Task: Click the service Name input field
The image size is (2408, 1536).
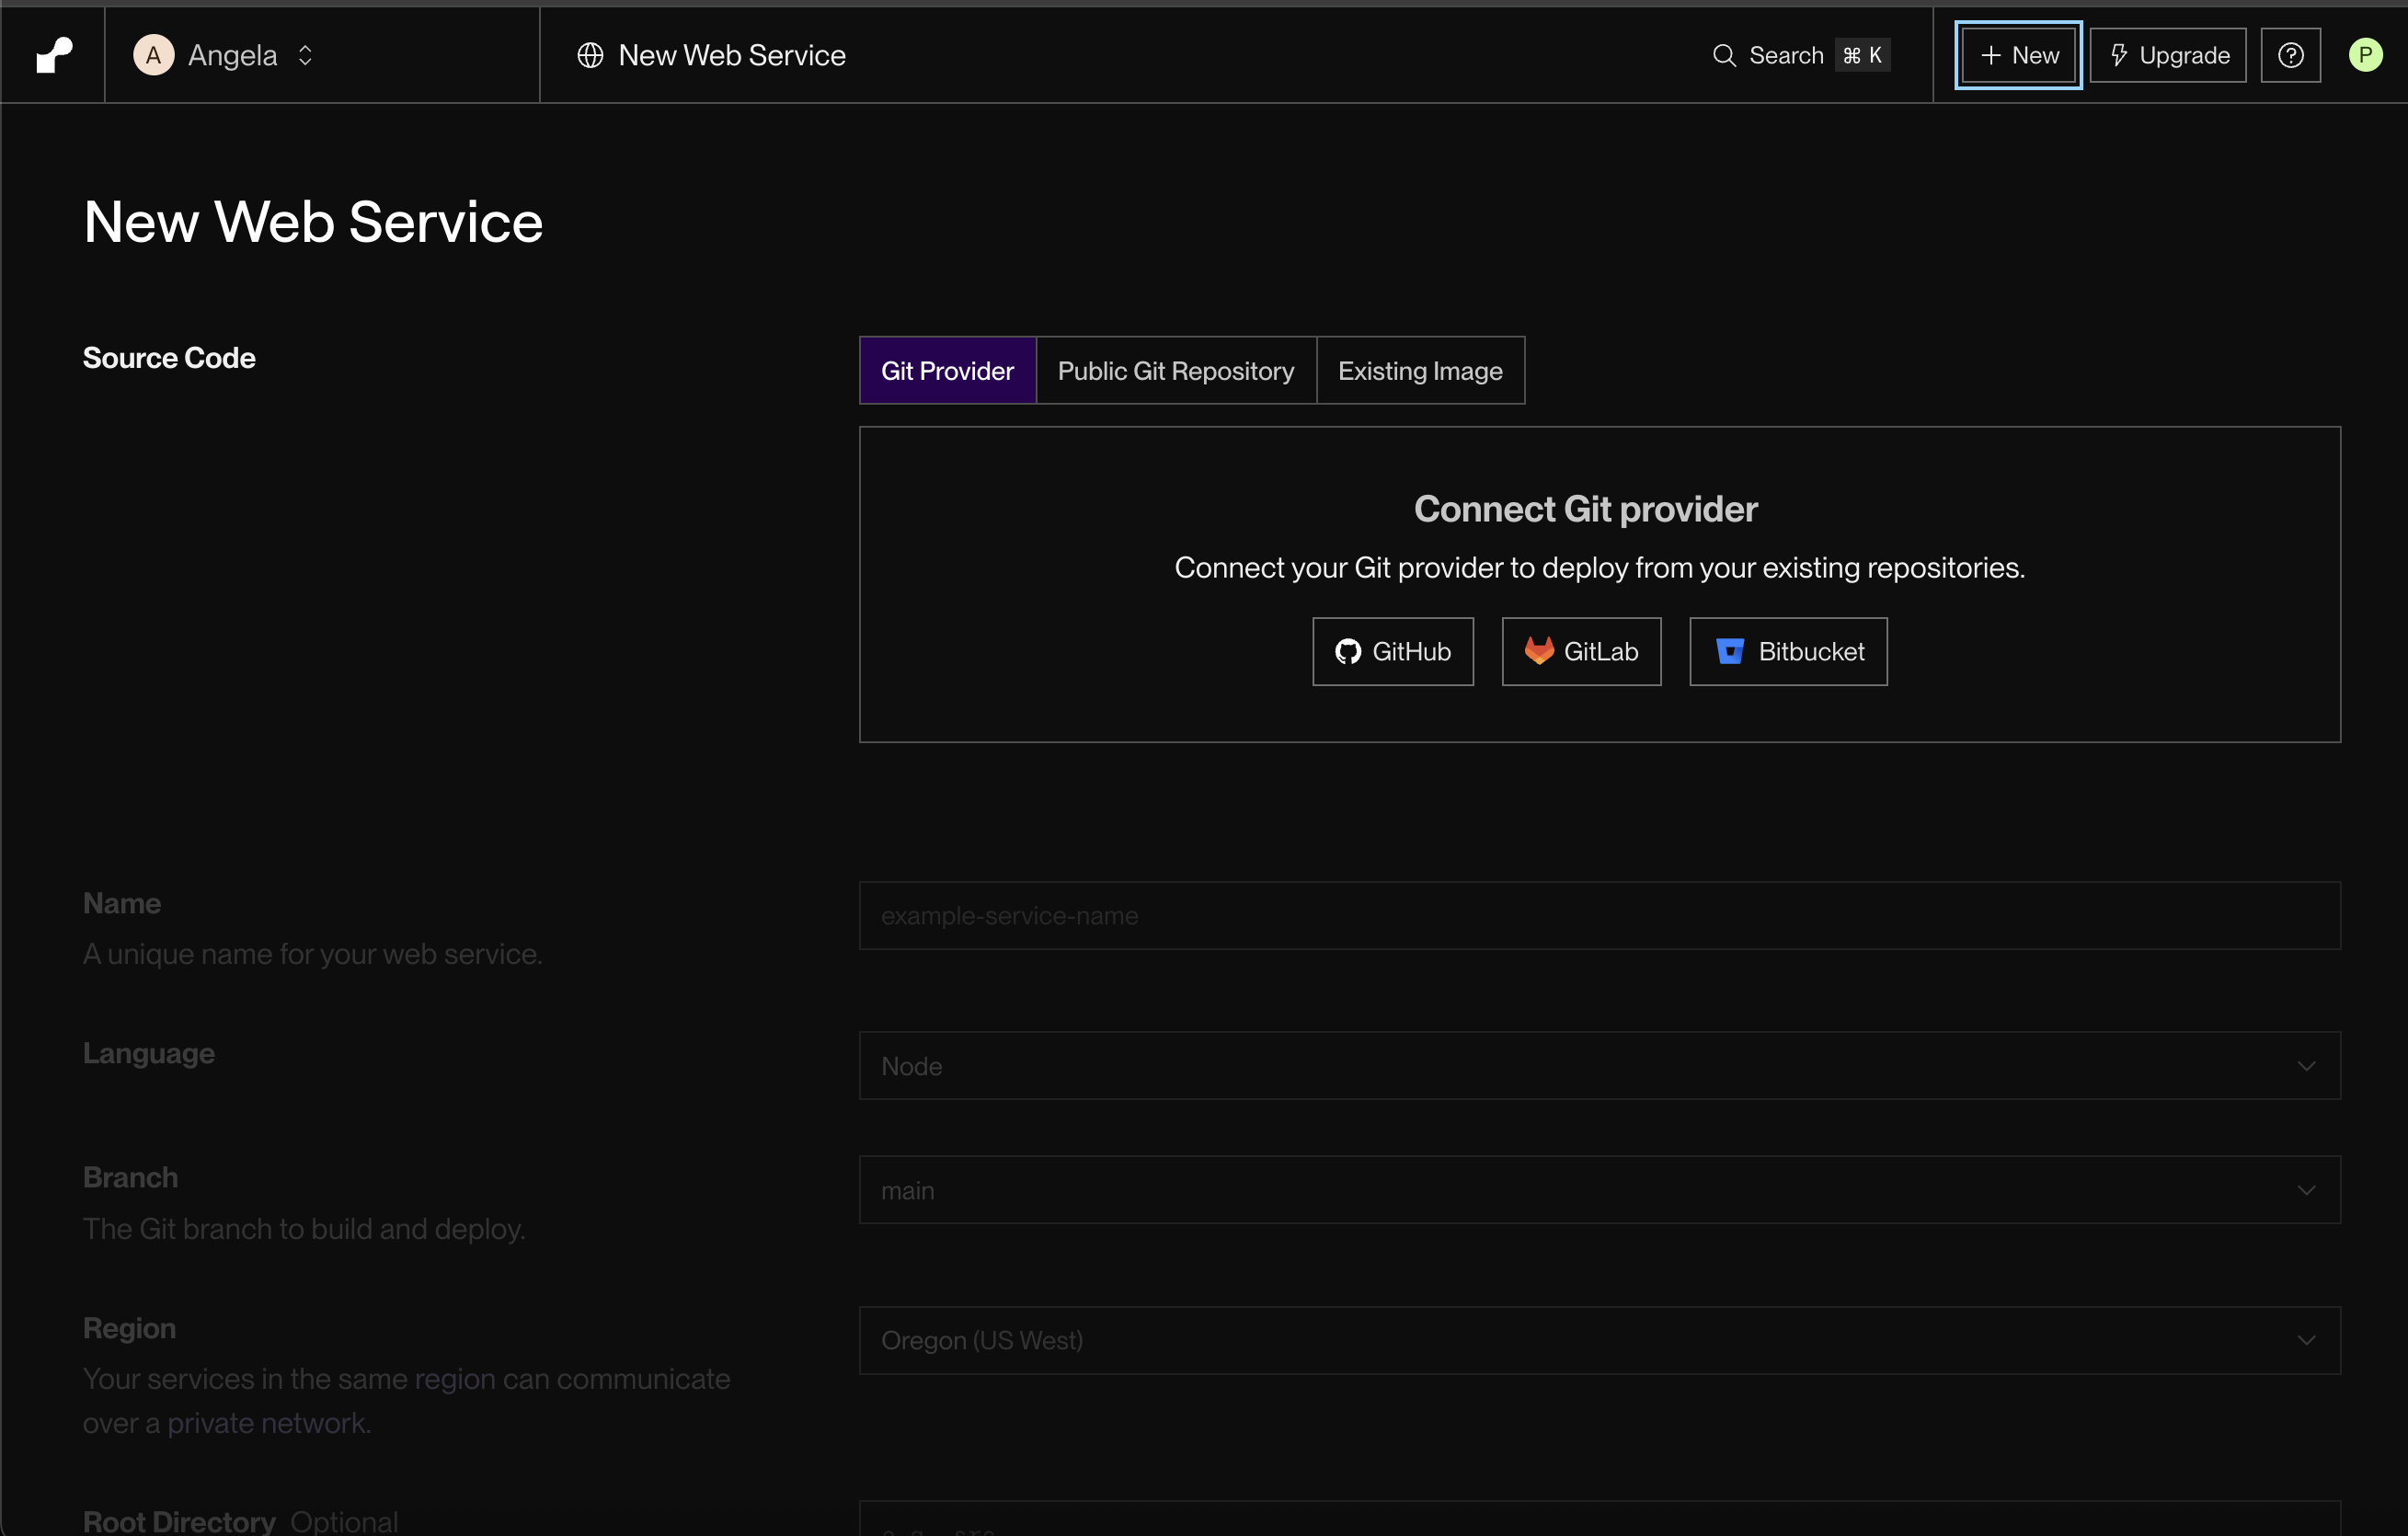Action: tap(1598, 916)
